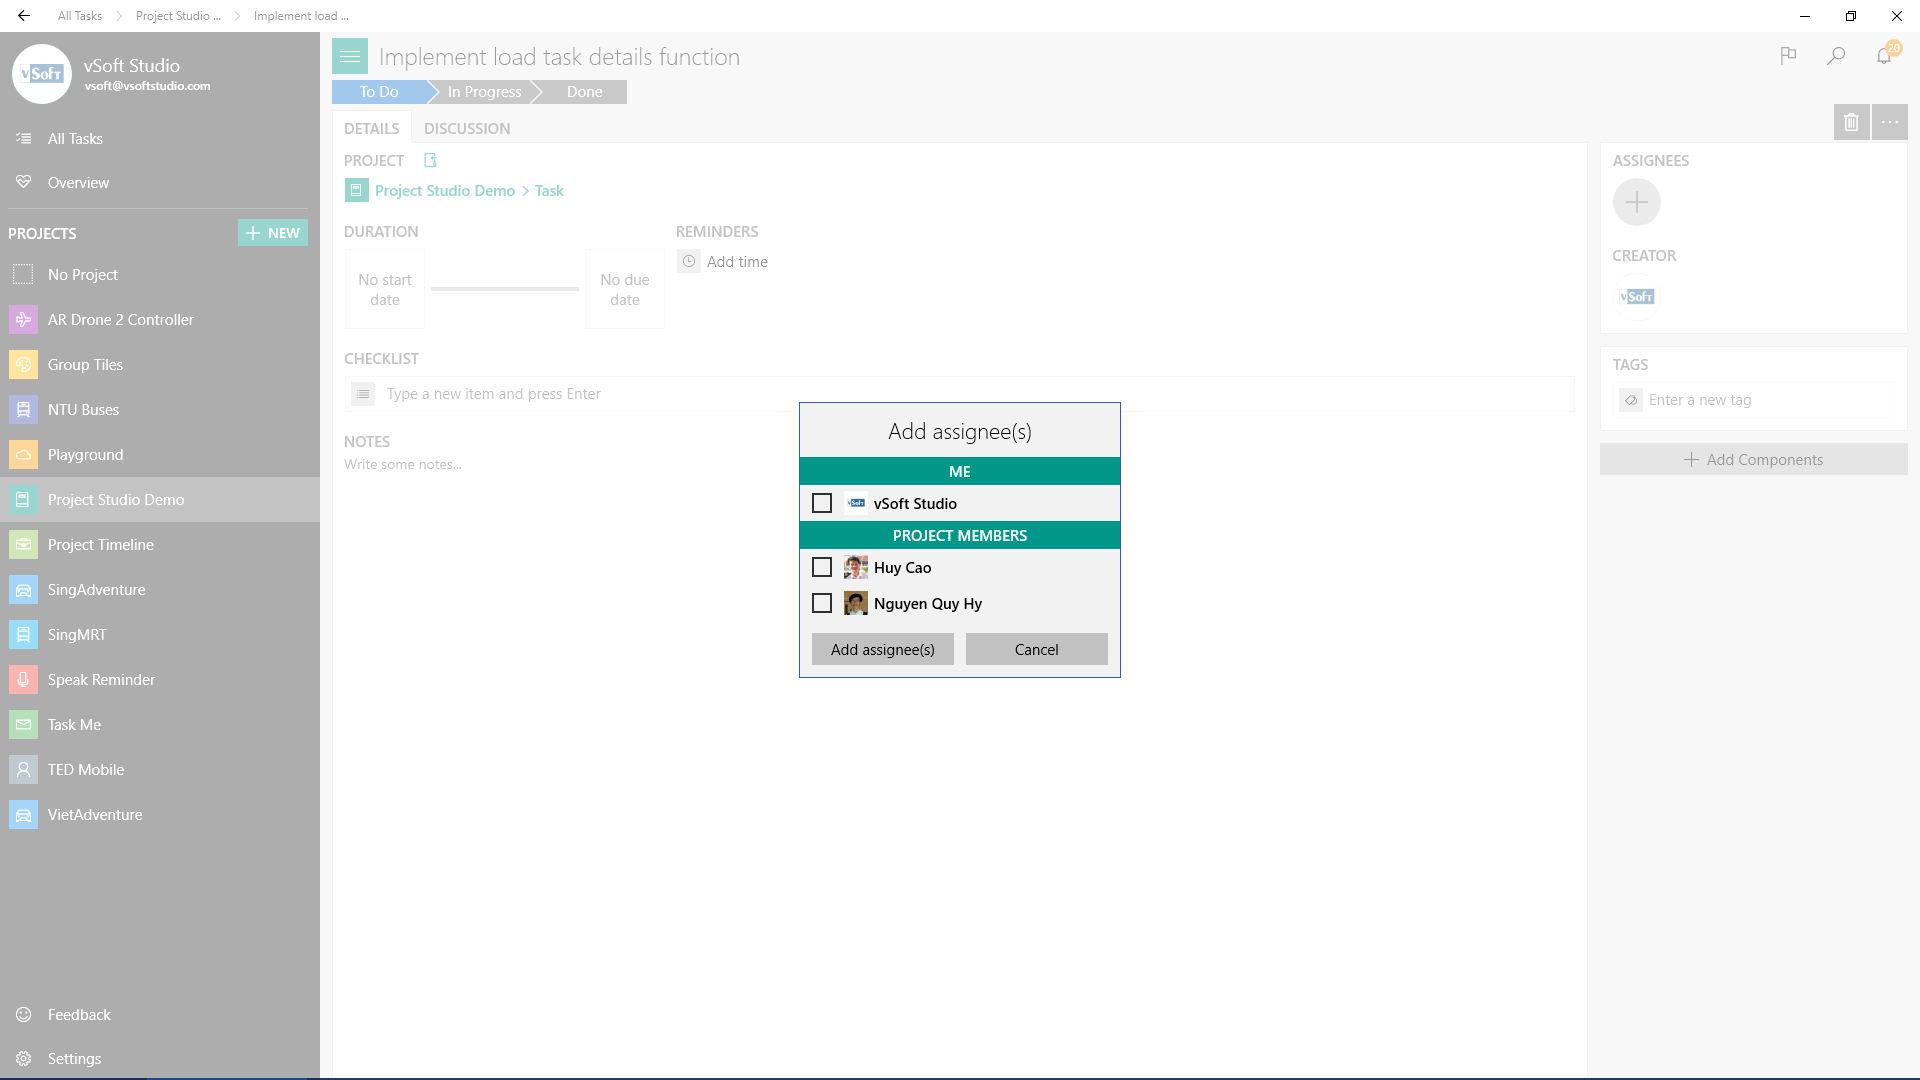The height and width of the screenshot is (1080, 1920).
Task: Open the more options ellipsis button
Action: point(1889,122)
